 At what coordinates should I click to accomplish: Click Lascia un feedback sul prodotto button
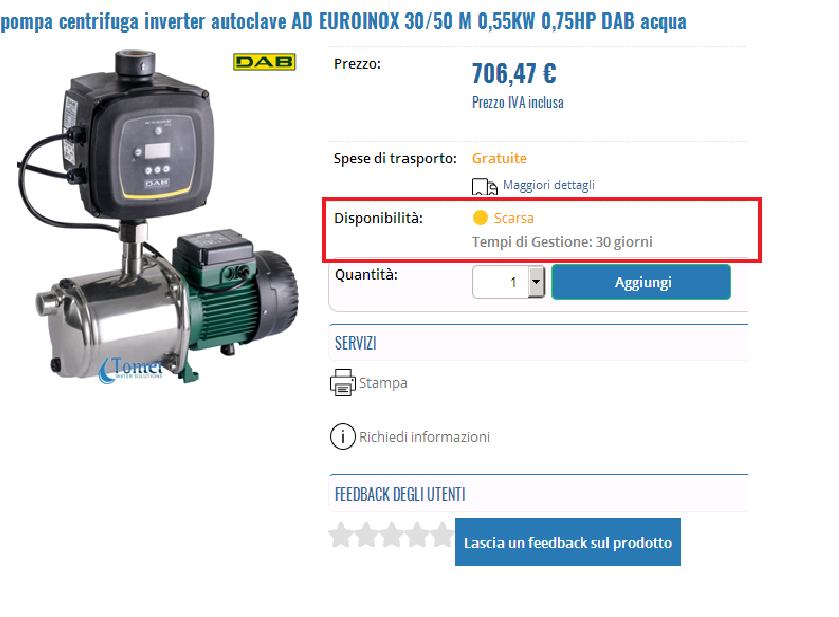click(x=568, y=542)
